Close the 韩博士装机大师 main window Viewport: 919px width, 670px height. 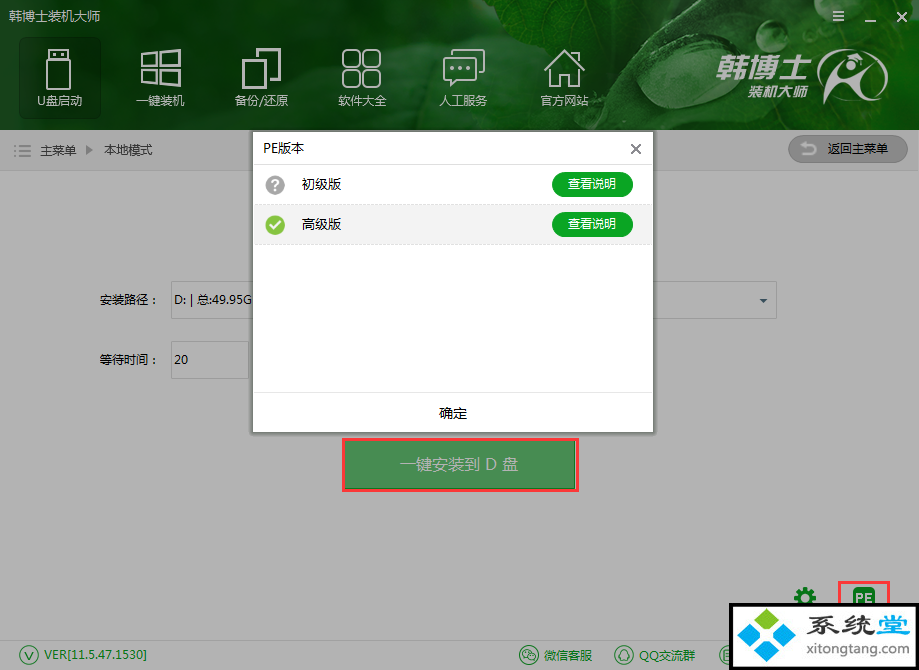coord(902,18)
